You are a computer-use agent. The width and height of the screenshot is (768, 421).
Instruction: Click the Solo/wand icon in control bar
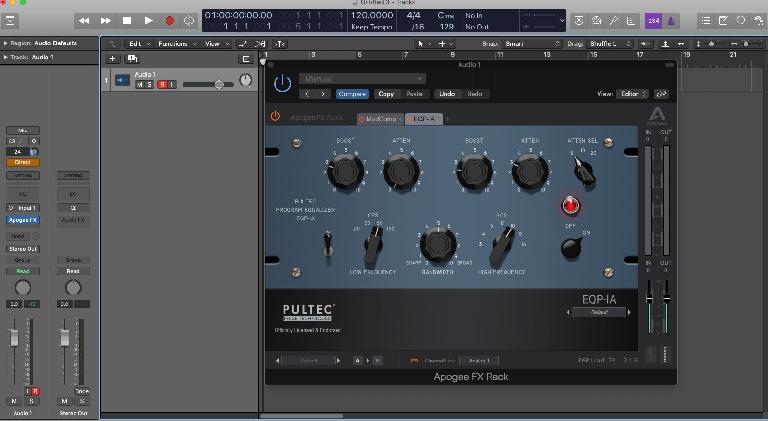(x=614, y=21)
